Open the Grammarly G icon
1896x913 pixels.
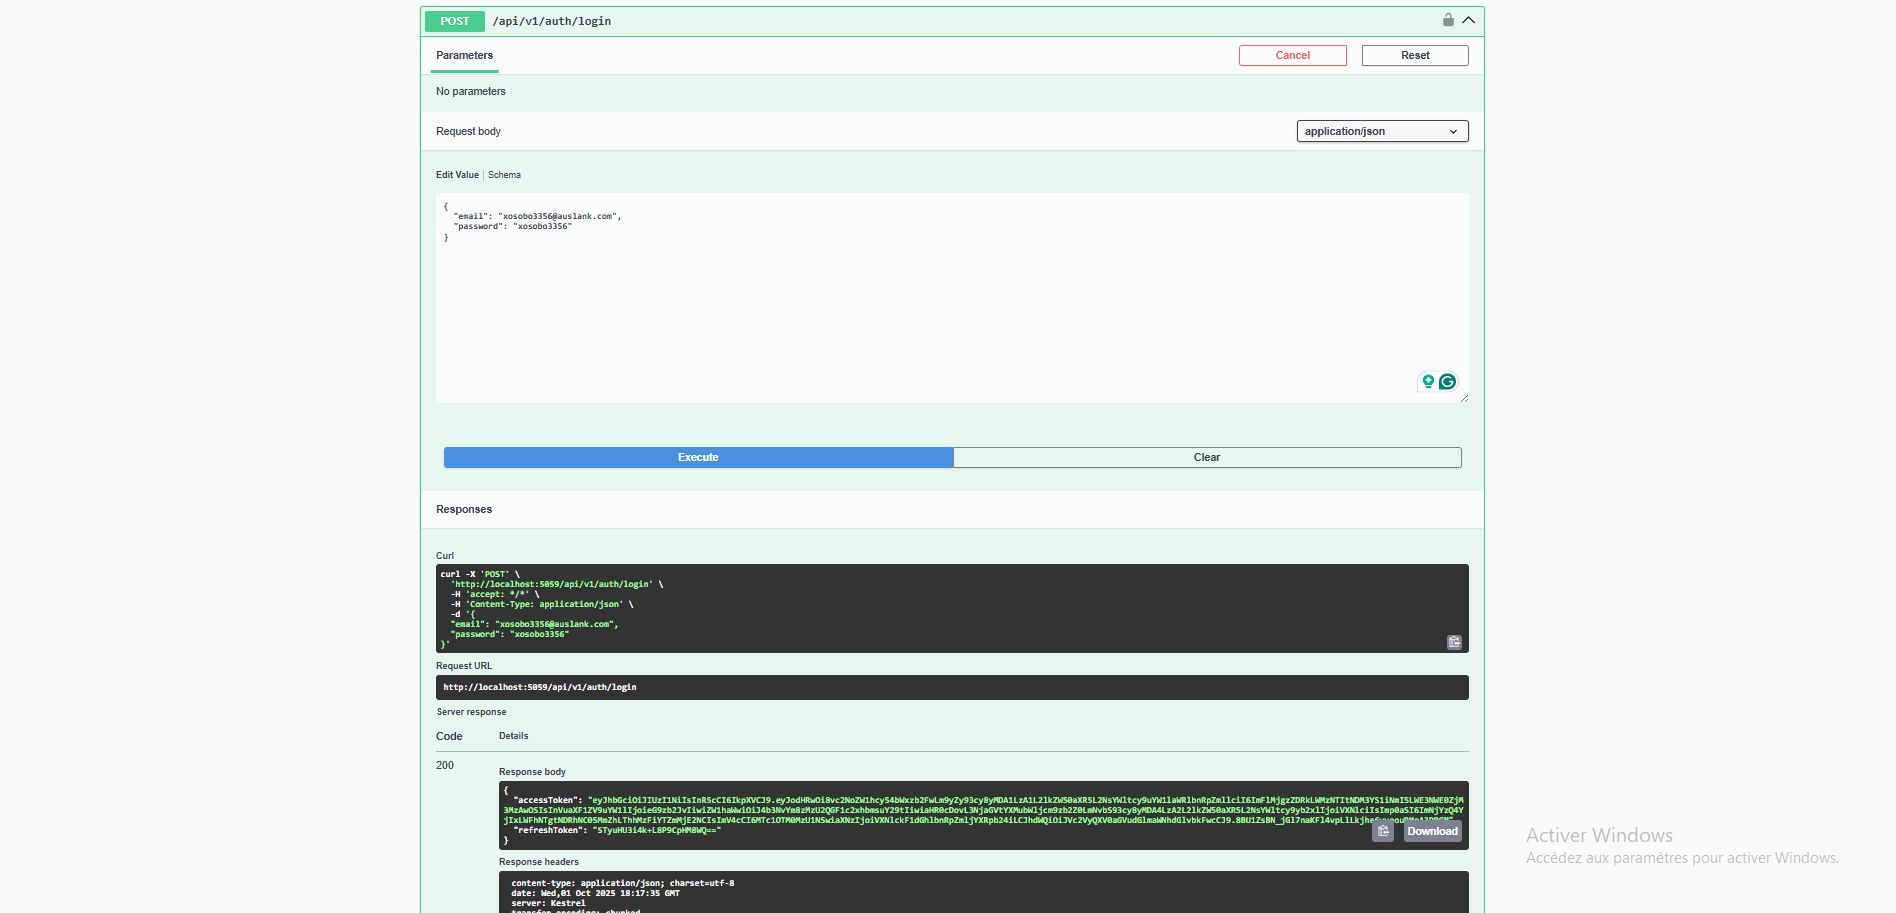1447,381
